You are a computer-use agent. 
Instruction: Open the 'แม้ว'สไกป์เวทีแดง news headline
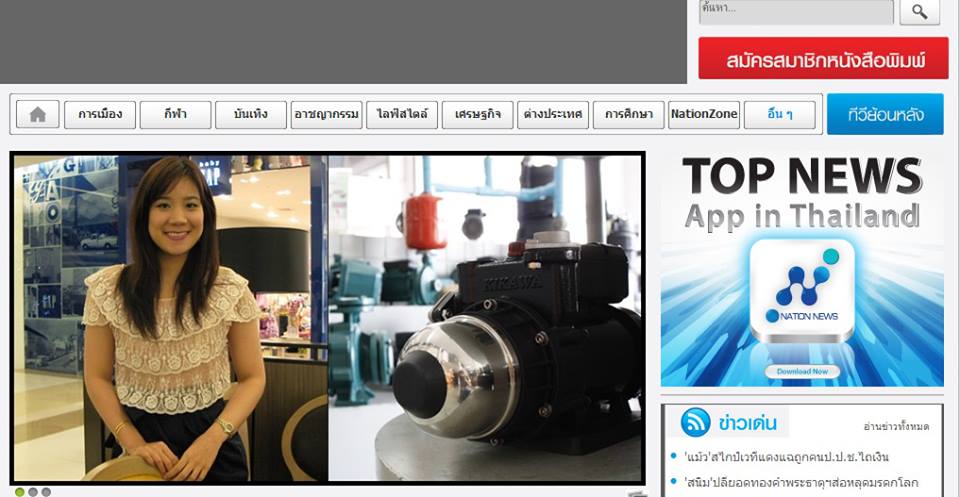click(x=787, y=457)
